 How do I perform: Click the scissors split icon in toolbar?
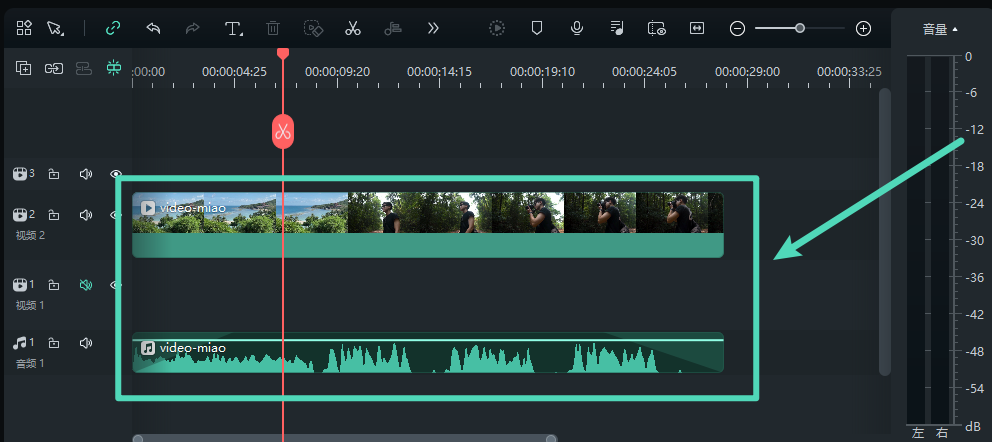click(x=352, y=28)
